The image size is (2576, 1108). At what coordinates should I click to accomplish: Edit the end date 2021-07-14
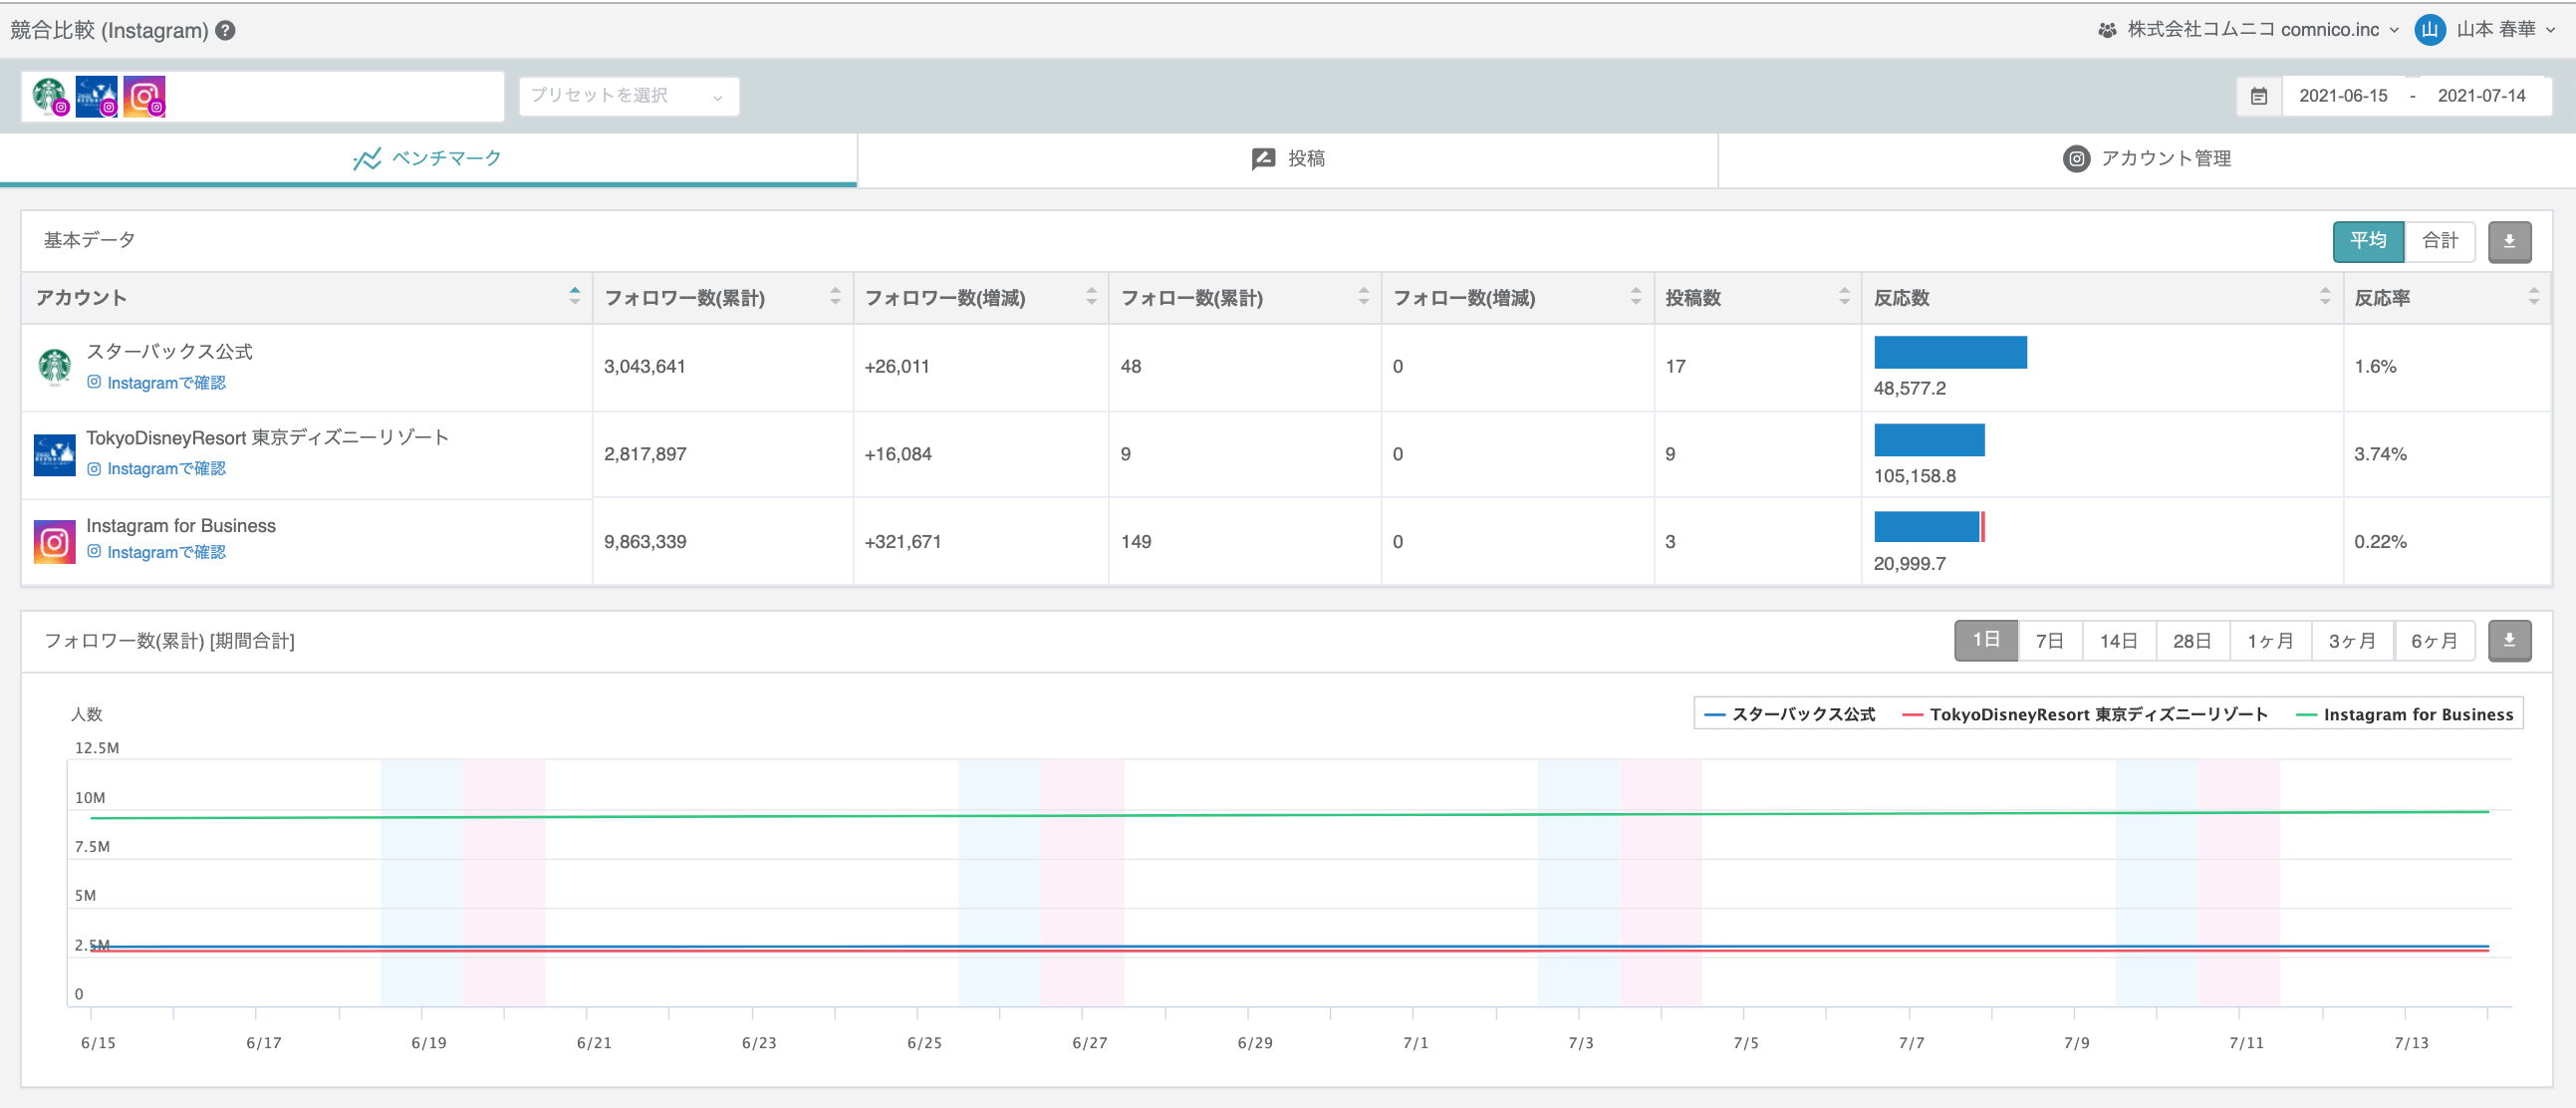(x=2481, y=96)
